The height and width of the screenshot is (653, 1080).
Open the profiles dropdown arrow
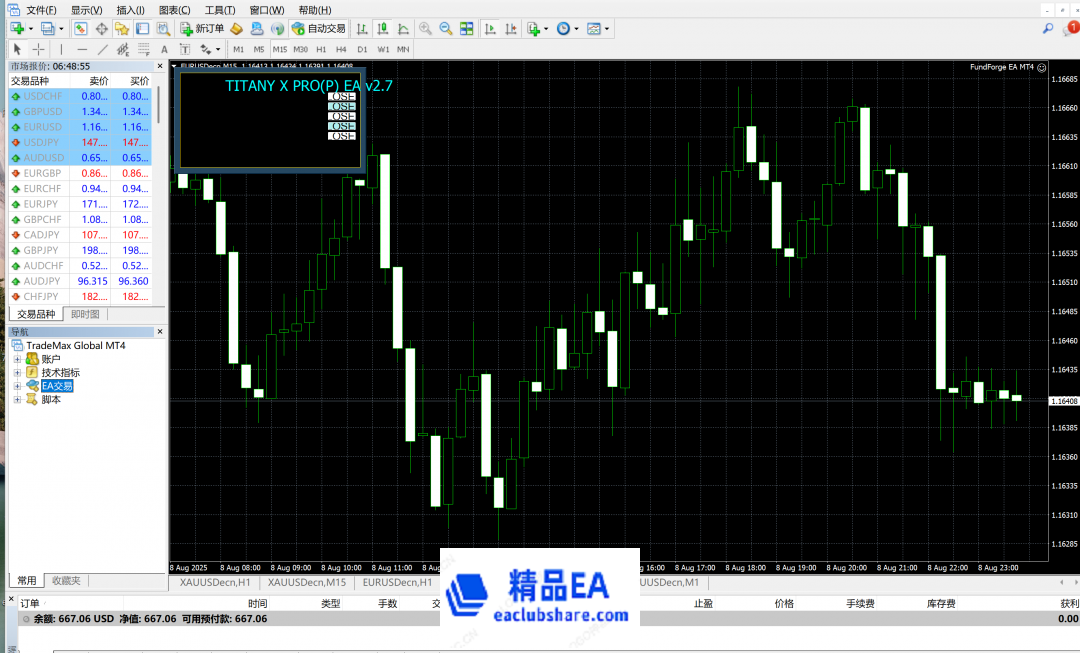(x=61, y=29)
